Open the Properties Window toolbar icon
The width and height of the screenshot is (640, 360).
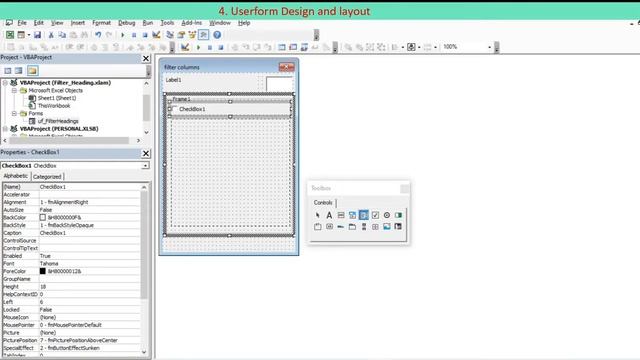coord(181,35)
